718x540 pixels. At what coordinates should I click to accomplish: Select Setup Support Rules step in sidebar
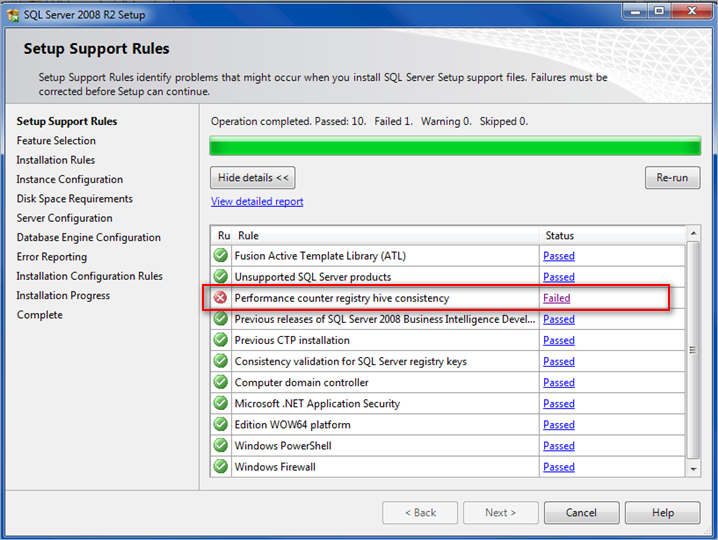pyautogui.click(x=67, y=121)
